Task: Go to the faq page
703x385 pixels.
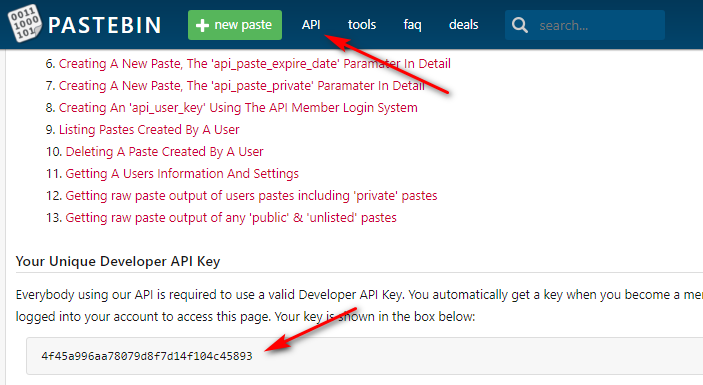Action: pyautogui.click(x=412, y=25)
